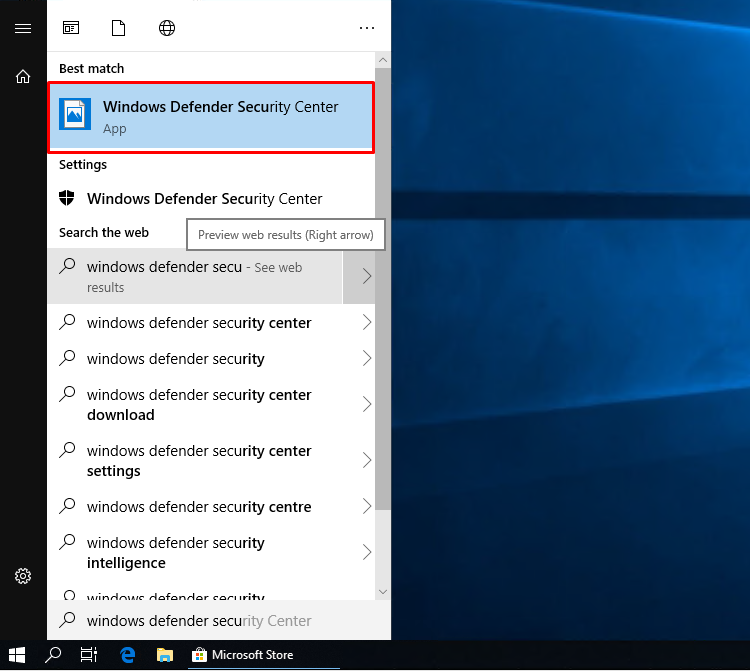The width and height of the screenshot is (750, 672).
Task: Expand arrow for 'security centre' suggestion
Action: point(367,506)
